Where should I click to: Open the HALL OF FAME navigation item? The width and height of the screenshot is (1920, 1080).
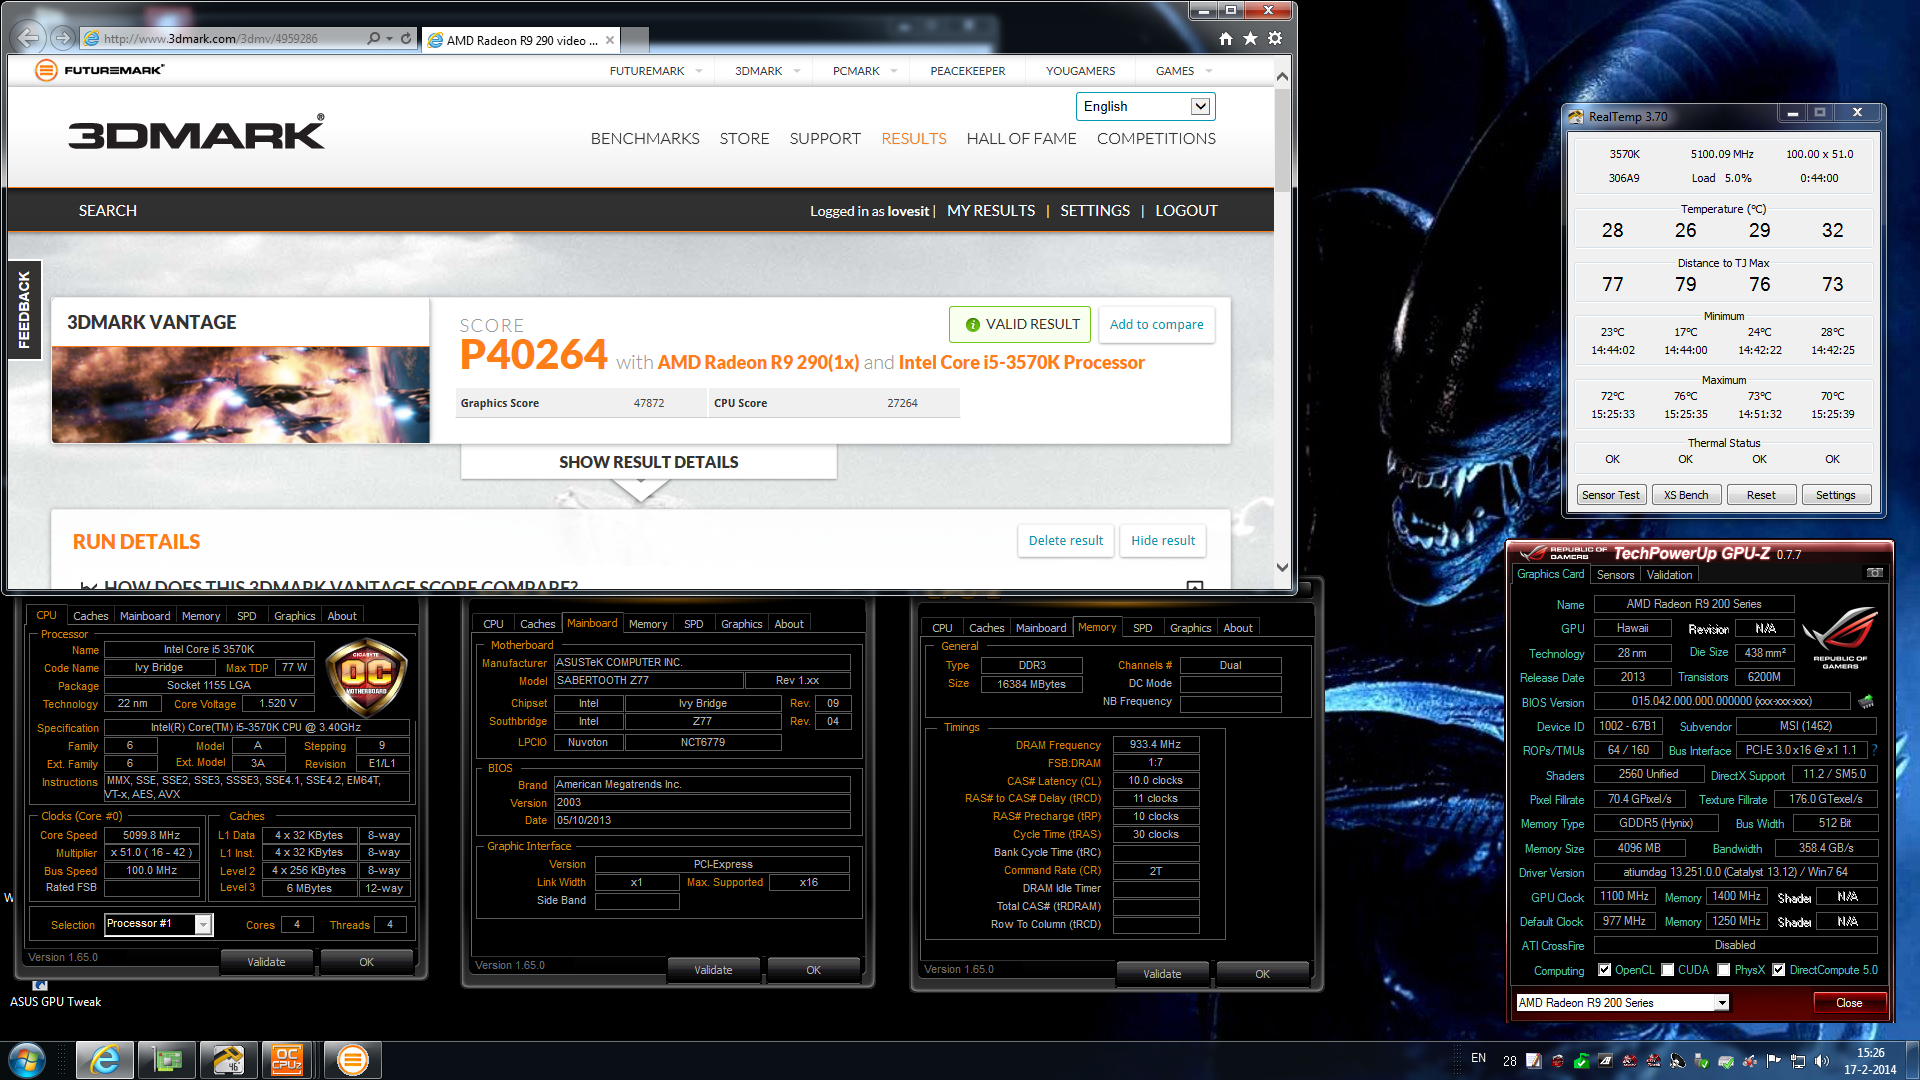tap(1021, 139)
